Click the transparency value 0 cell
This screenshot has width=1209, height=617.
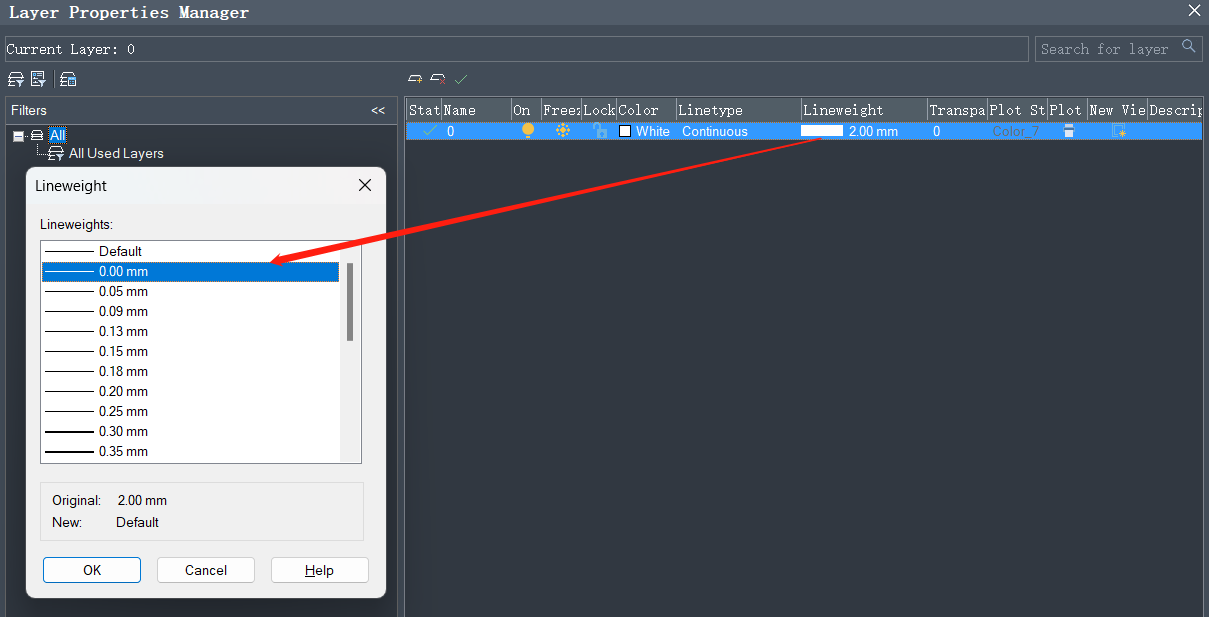pos(957,131)
